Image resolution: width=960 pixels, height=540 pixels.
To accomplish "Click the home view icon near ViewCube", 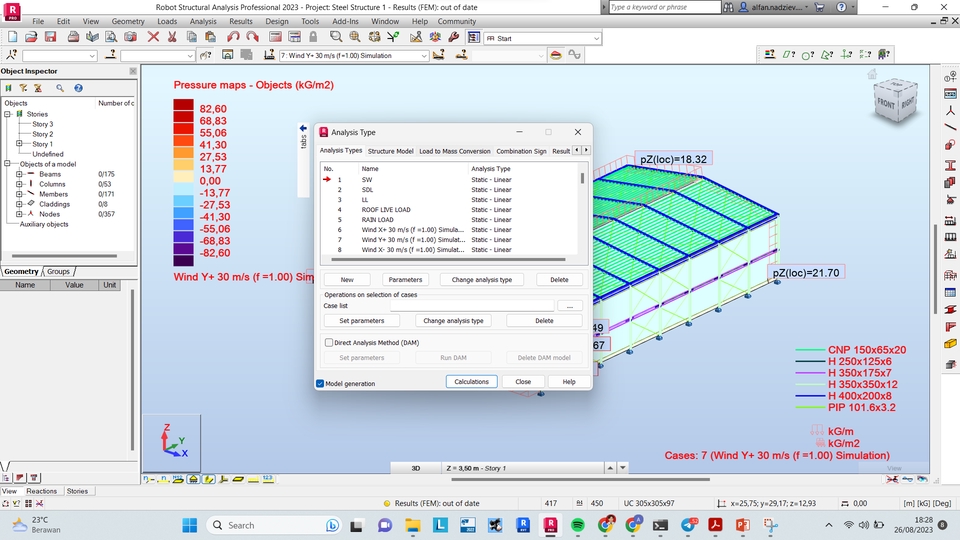I will click(872, 75).
